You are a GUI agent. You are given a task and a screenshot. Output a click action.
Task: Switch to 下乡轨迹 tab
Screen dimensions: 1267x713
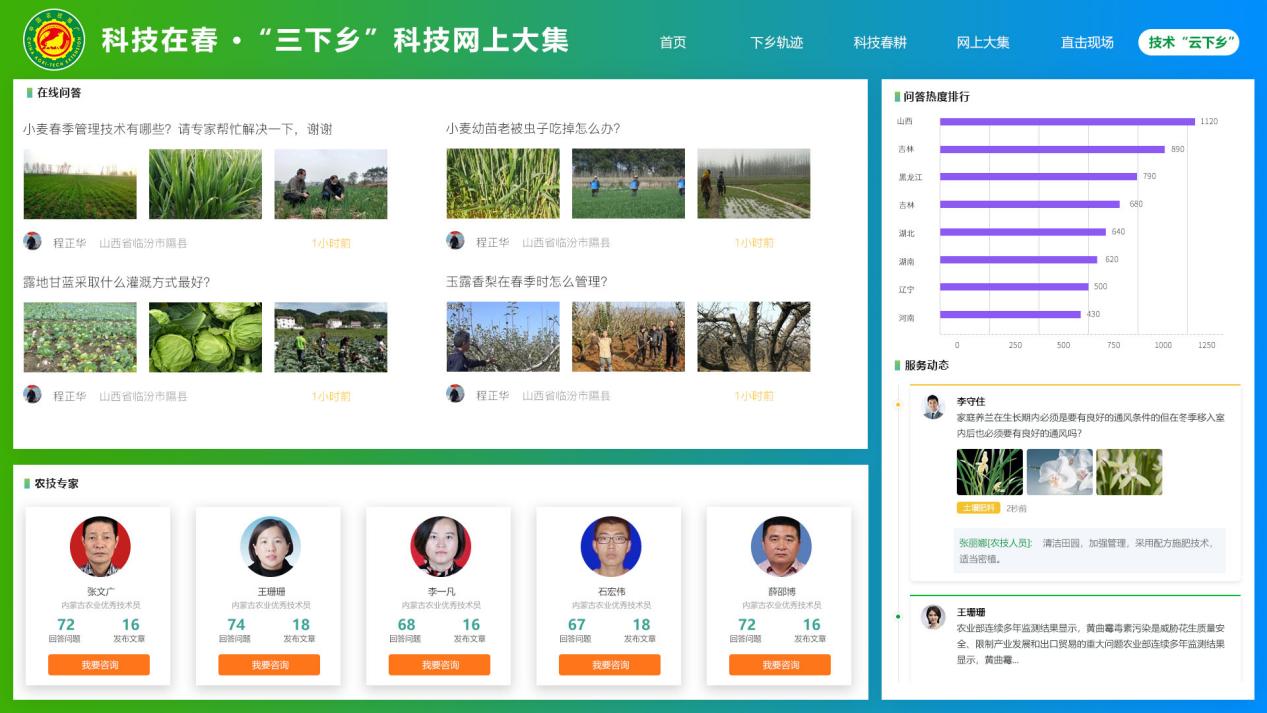click(x=776, y=43)
